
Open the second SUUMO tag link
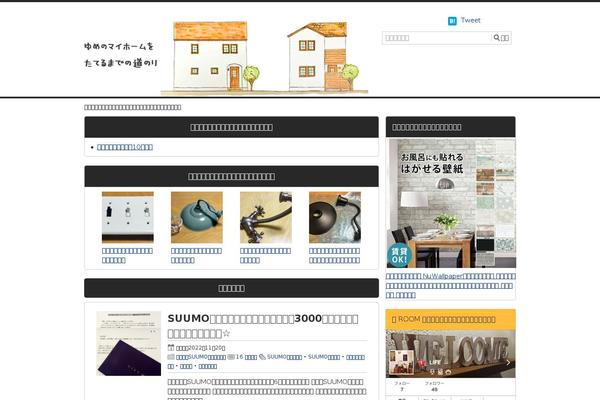[324, 357]
